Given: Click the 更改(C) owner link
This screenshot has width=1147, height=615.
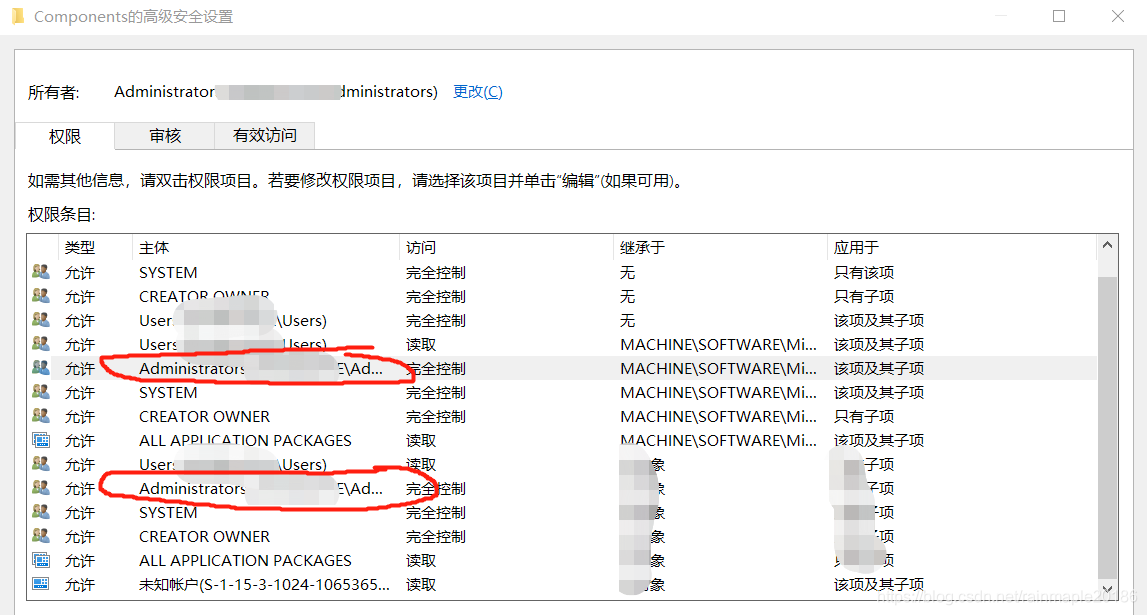Looking at the screenshot, I should (x=478, y=91).
